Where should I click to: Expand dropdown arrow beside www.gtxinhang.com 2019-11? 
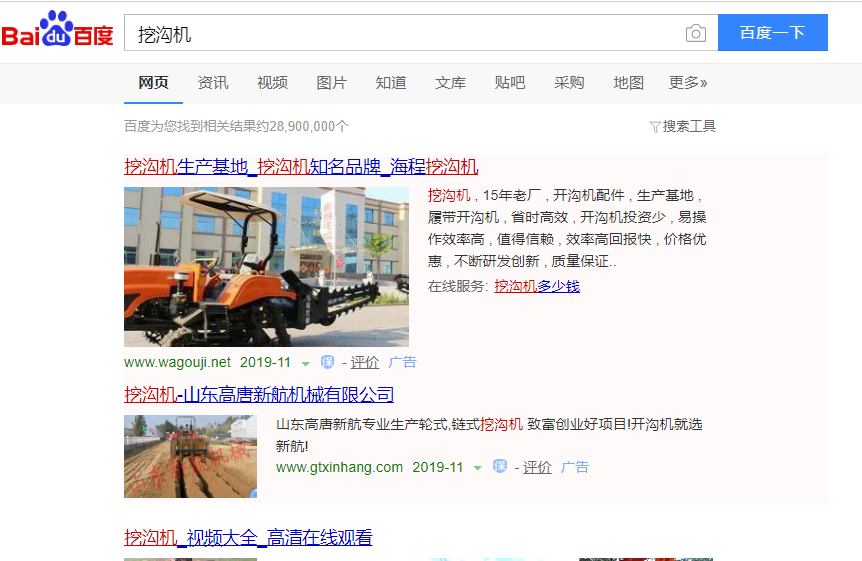[x=478, y=468]
